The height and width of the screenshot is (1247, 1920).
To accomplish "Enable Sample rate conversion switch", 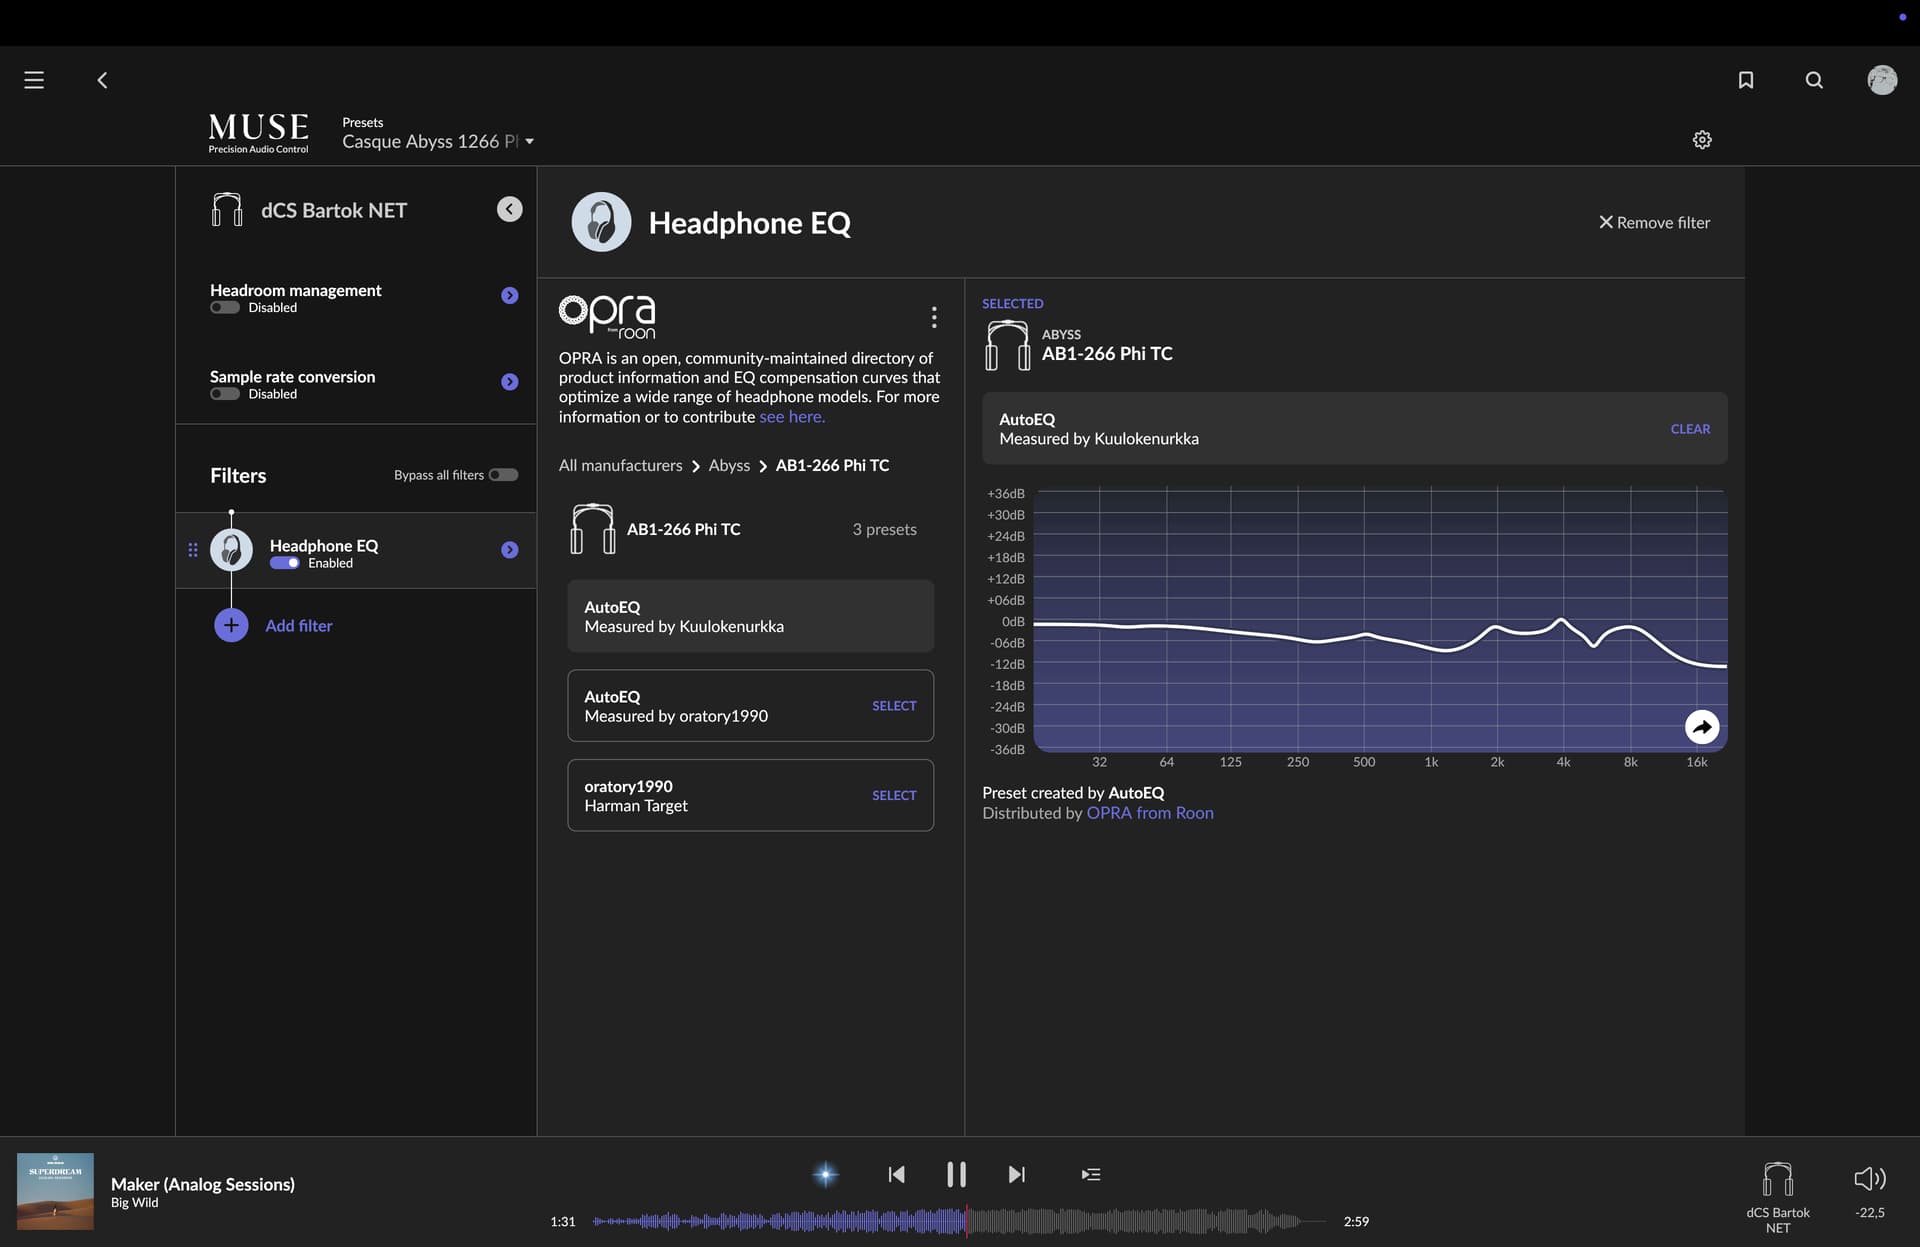I will [x=225, y=394].
